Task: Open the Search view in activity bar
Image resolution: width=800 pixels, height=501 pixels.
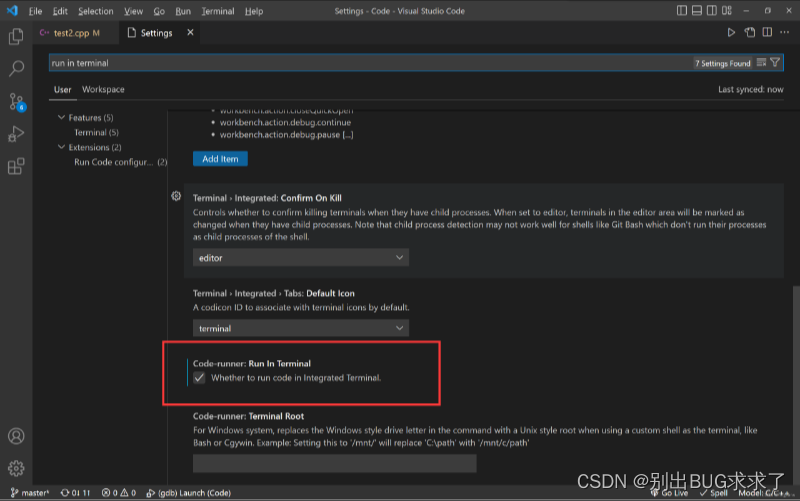Action: 16,68
